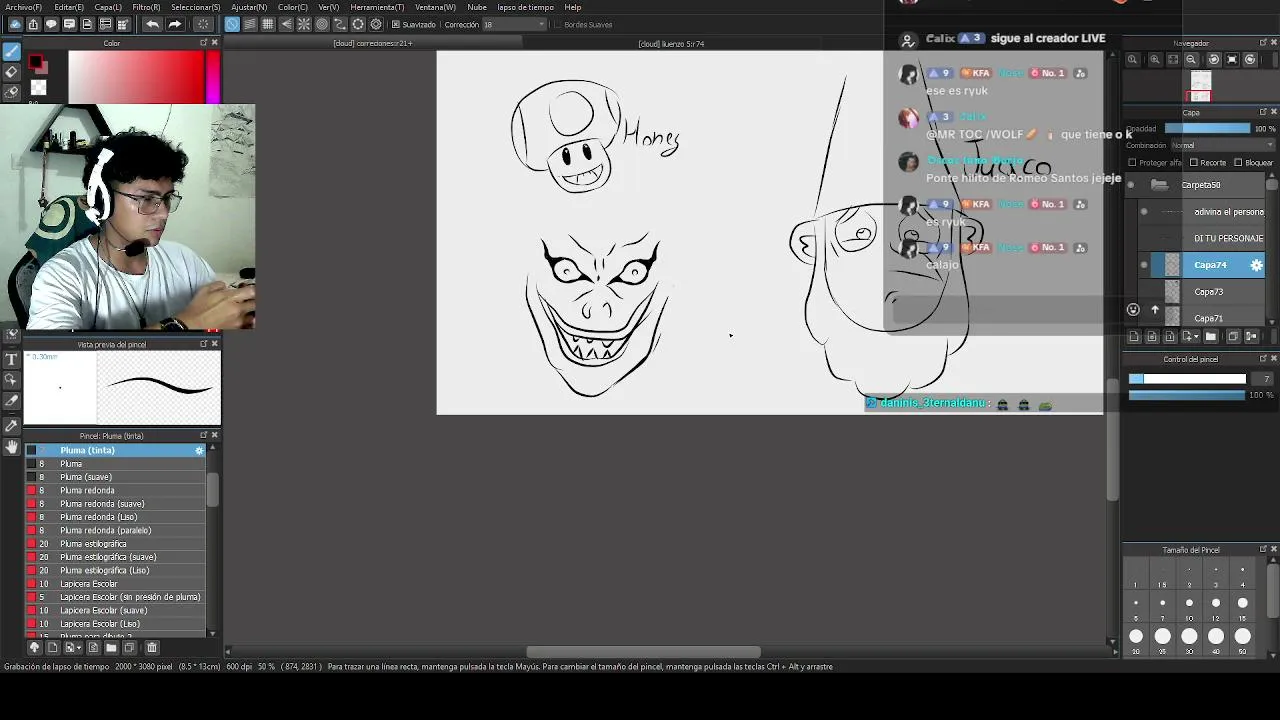The width and height of the screenshot is (1280, 720).
Task: Enable crisscross grid snap
Action: pos(268,24)
